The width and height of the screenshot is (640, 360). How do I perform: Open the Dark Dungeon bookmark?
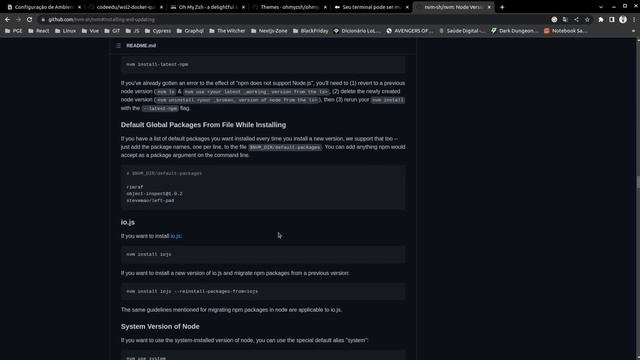[515, 31]
